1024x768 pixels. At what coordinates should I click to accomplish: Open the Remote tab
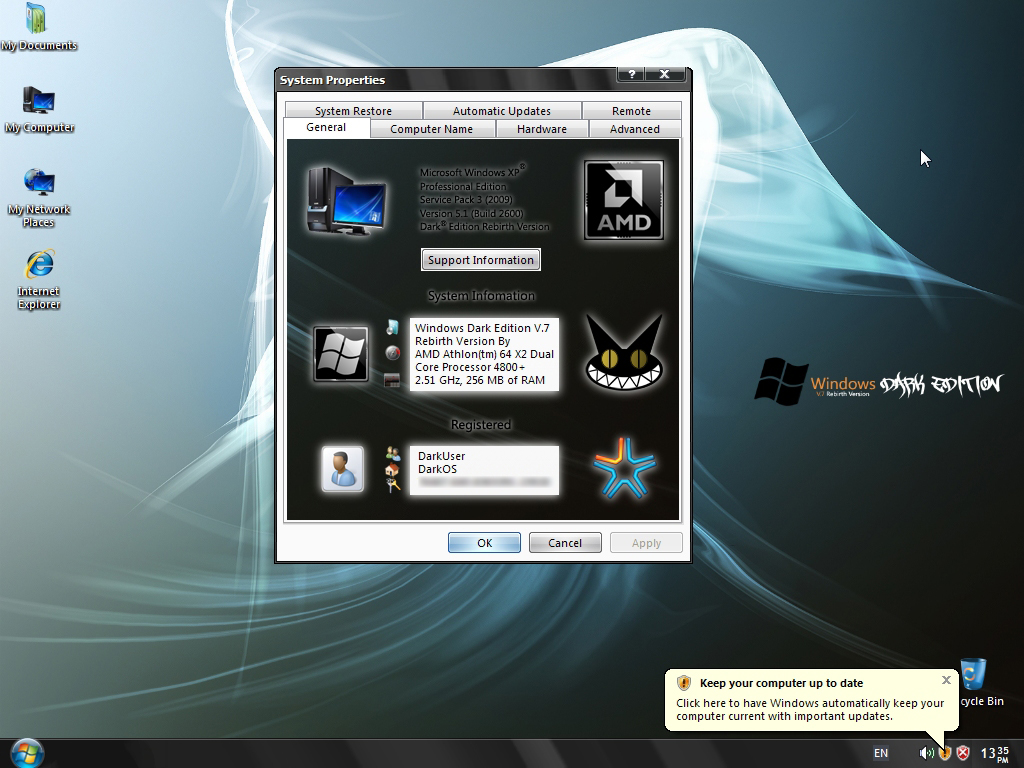(631, 110)
